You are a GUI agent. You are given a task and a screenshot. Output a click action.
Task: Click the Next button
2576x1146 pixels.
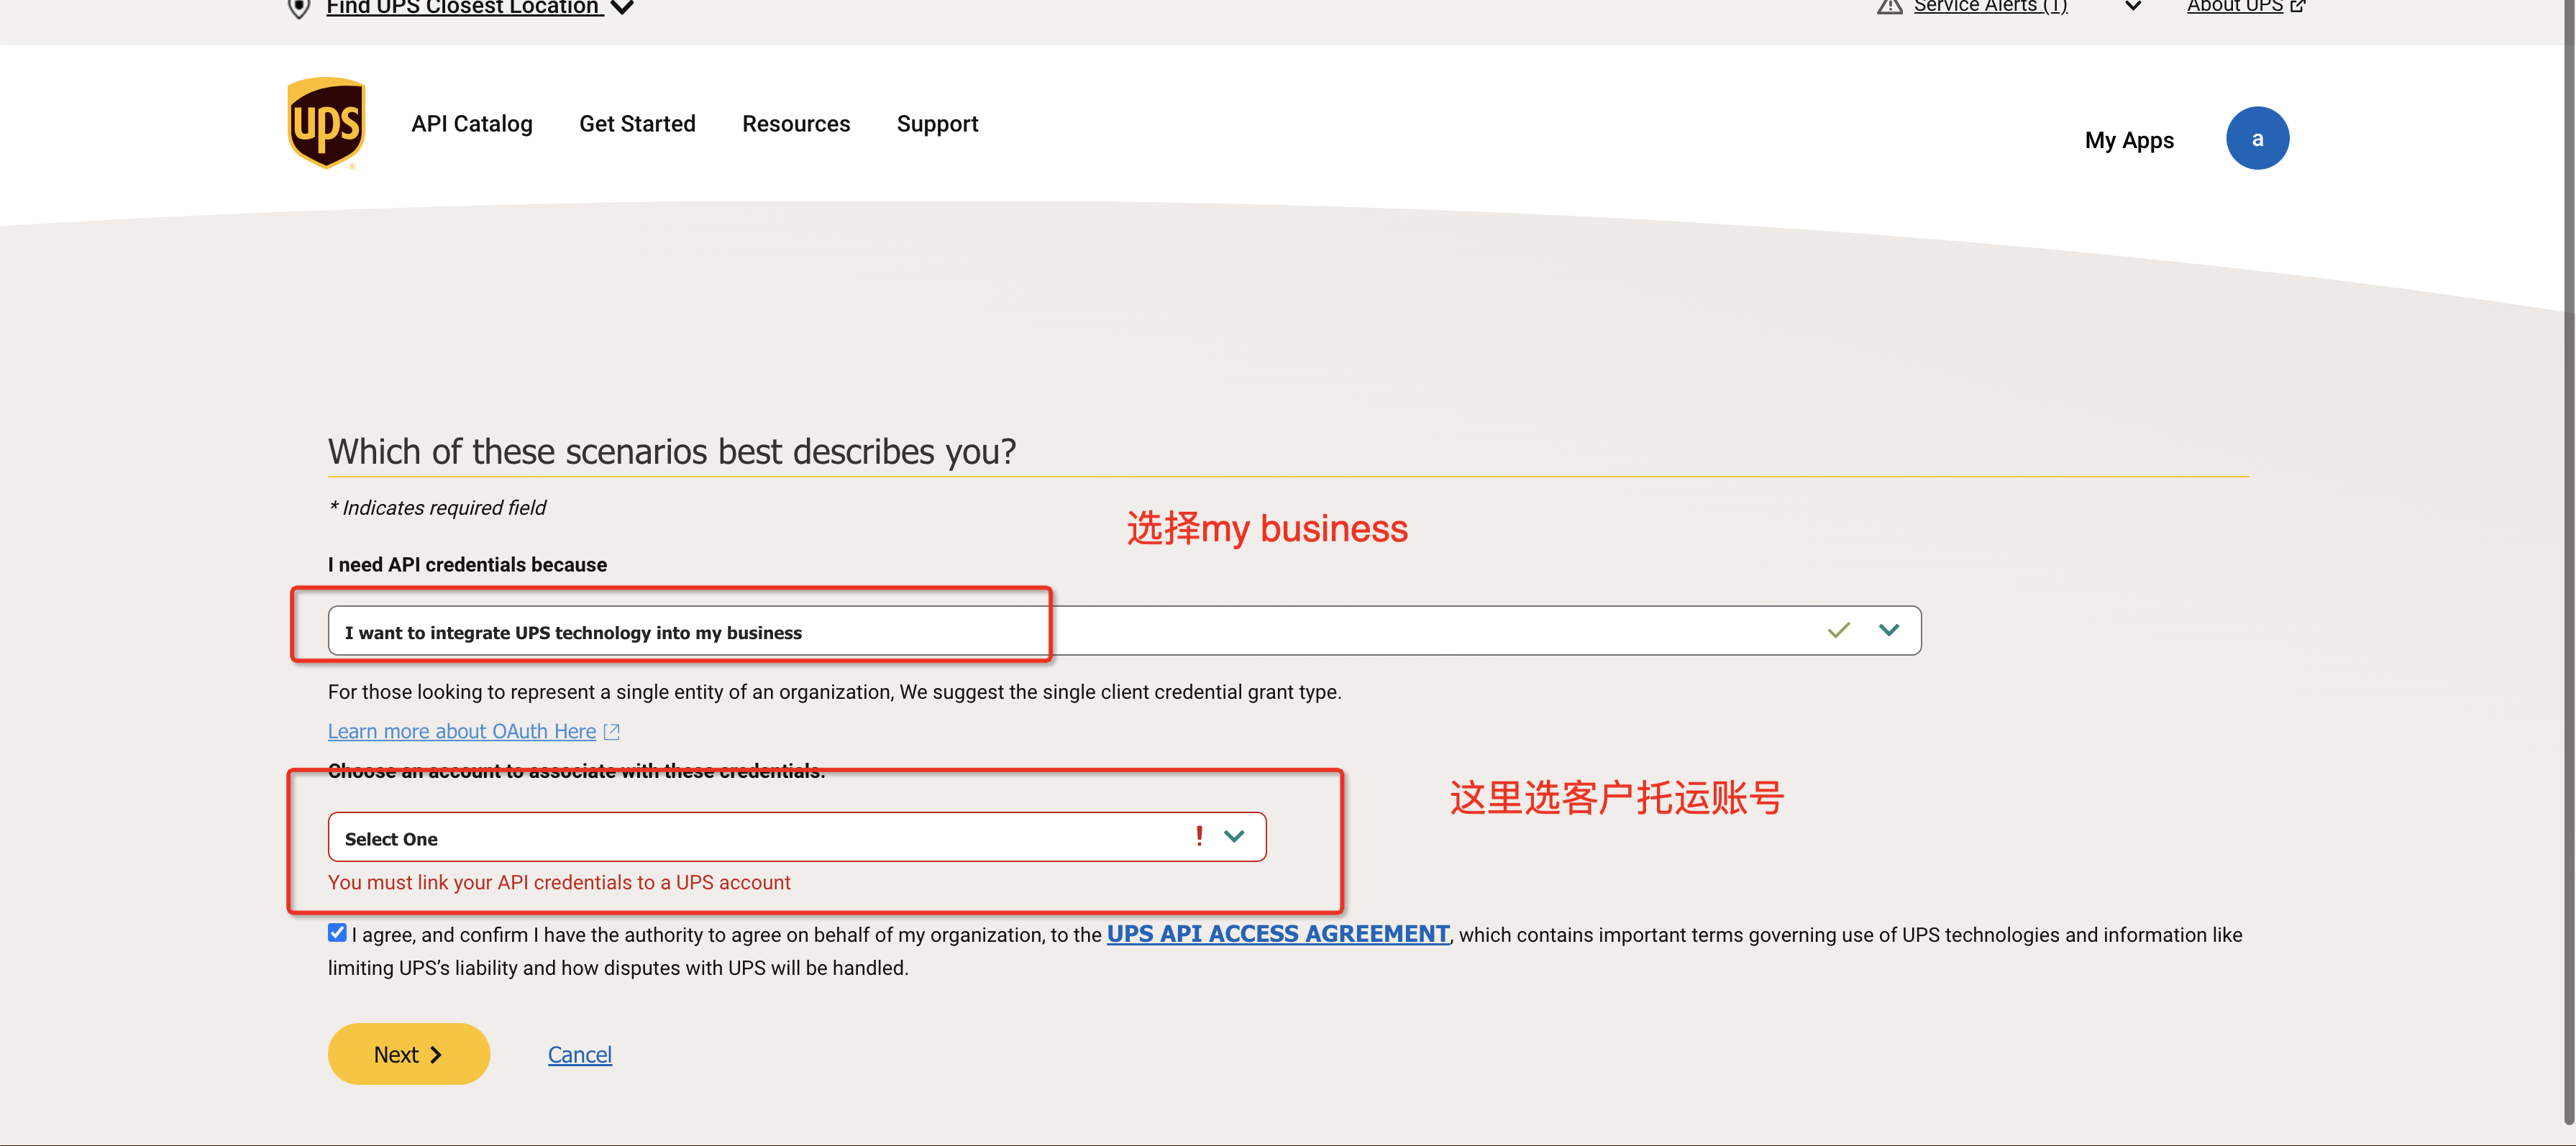pos(409,1054)
